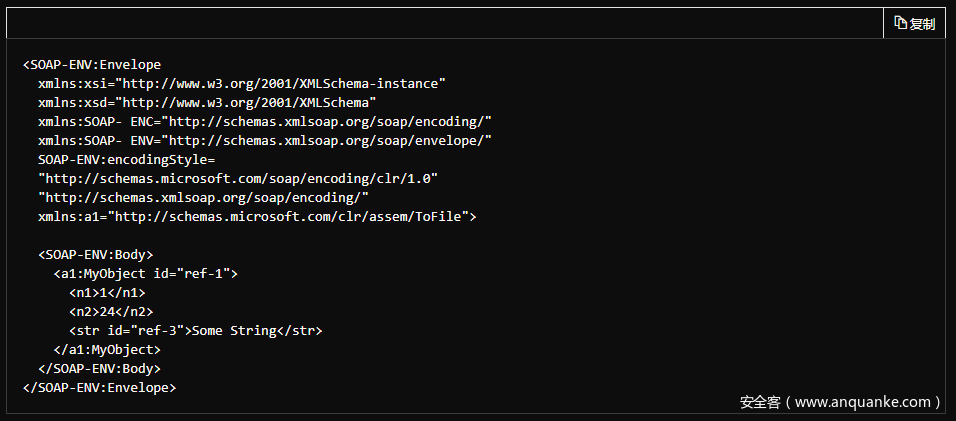This screenshot has height=421, width=956.
Task: Click the closing </SOAP-ENV:Envelope> tag
Action: pos(100,387)
